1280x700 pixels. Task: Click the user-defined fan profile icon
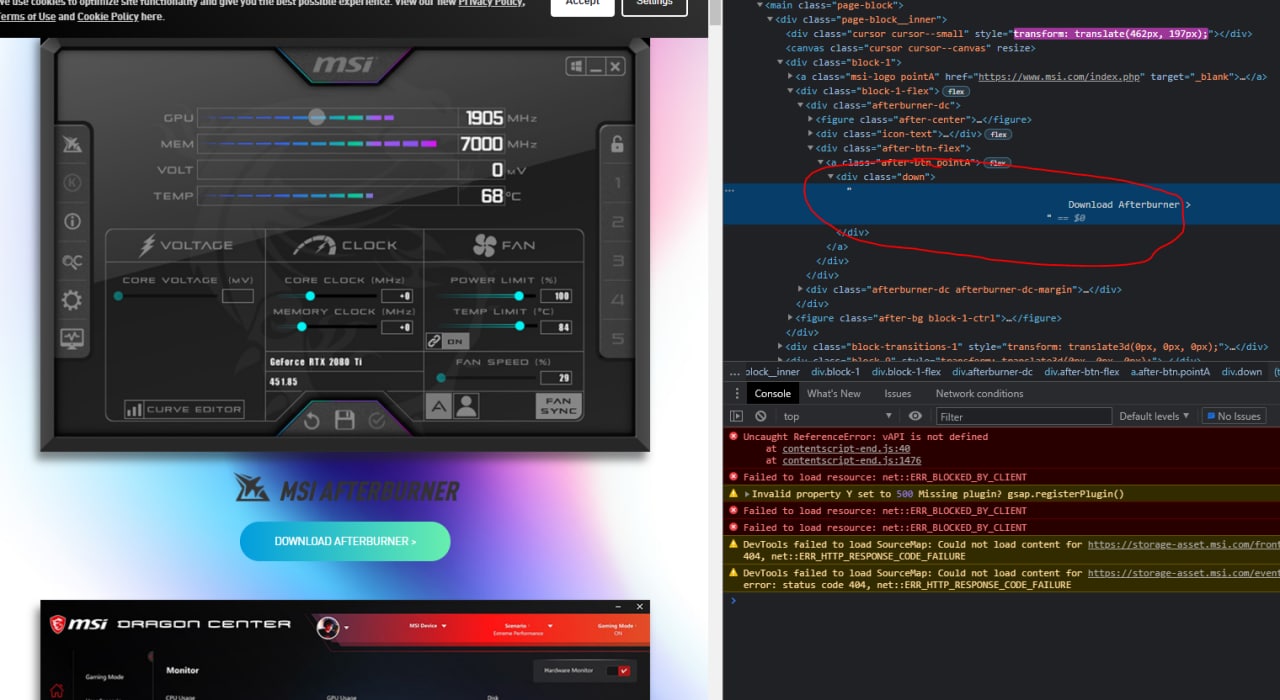466,405
